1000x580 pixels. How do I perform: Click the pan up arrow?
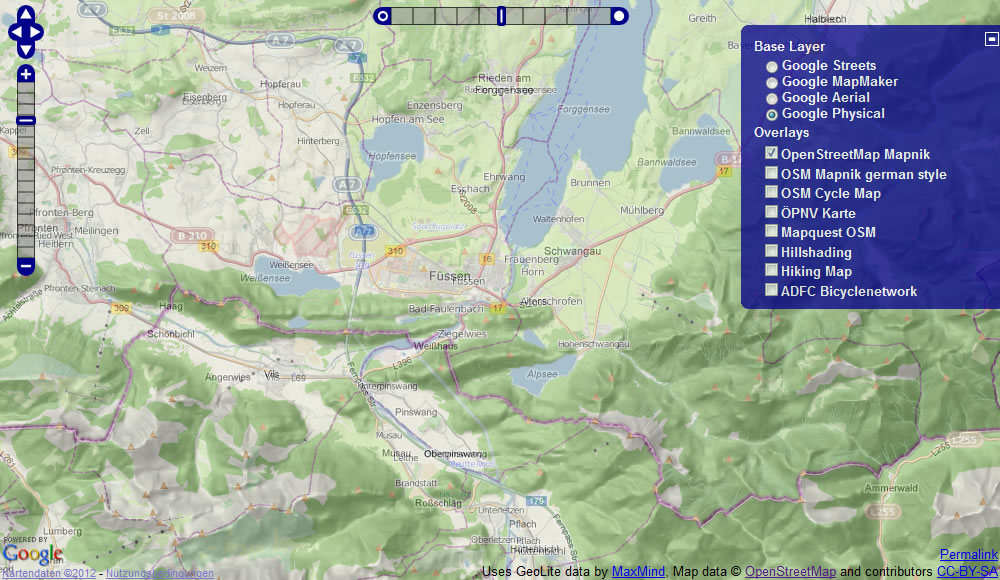click(26, 14)
